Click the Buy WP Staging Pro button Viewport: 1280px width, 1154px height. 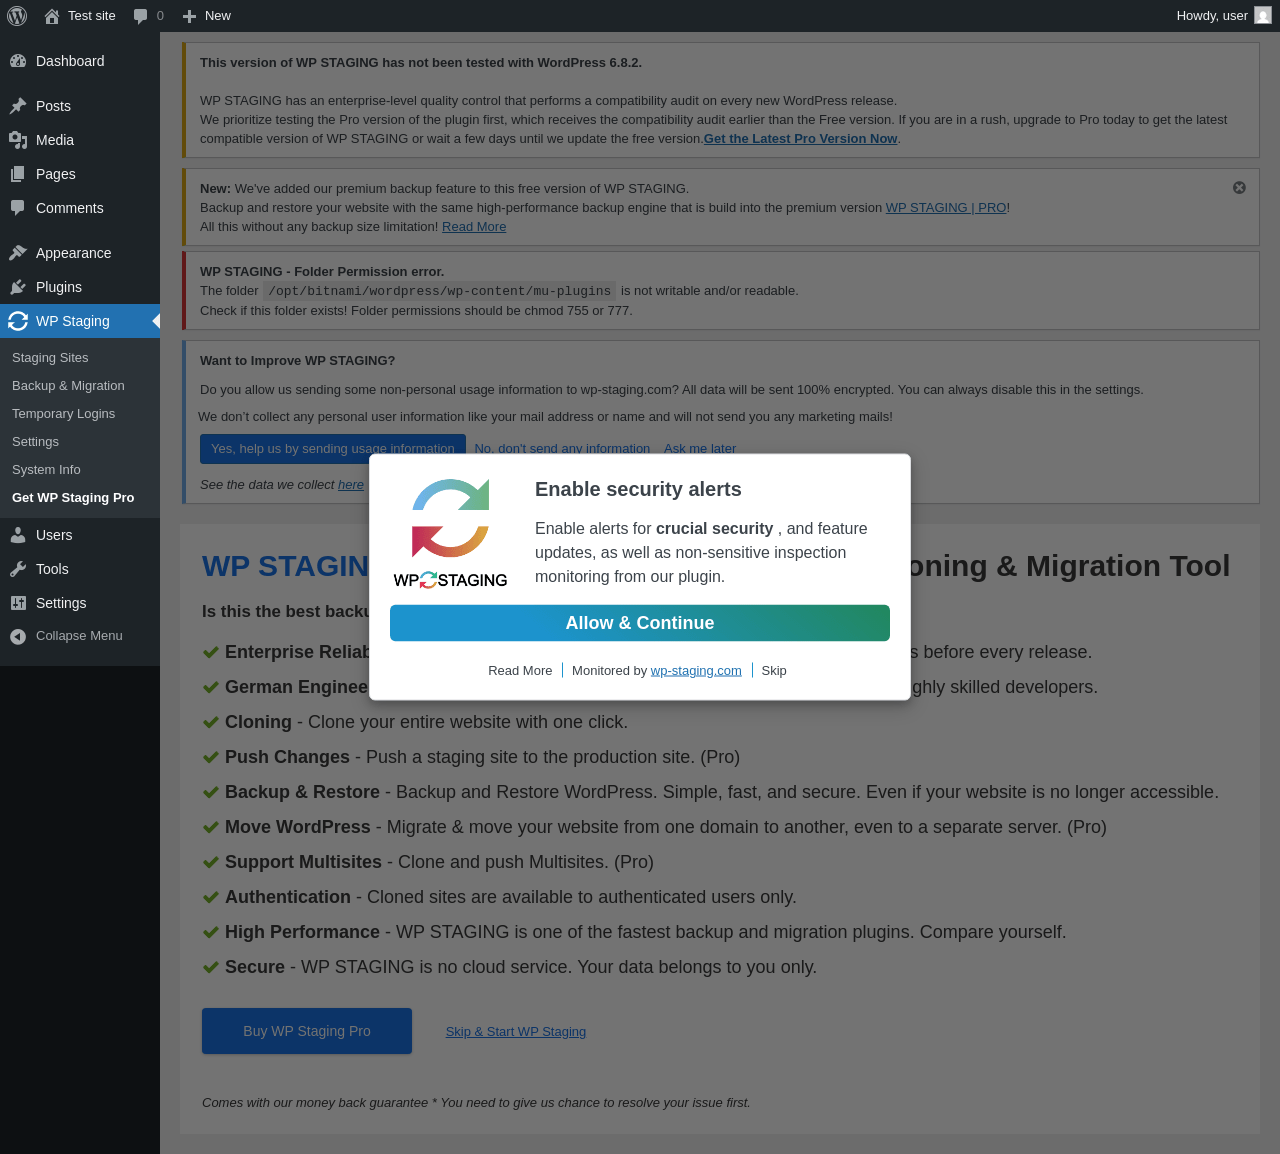click(x=307, y=1031)
